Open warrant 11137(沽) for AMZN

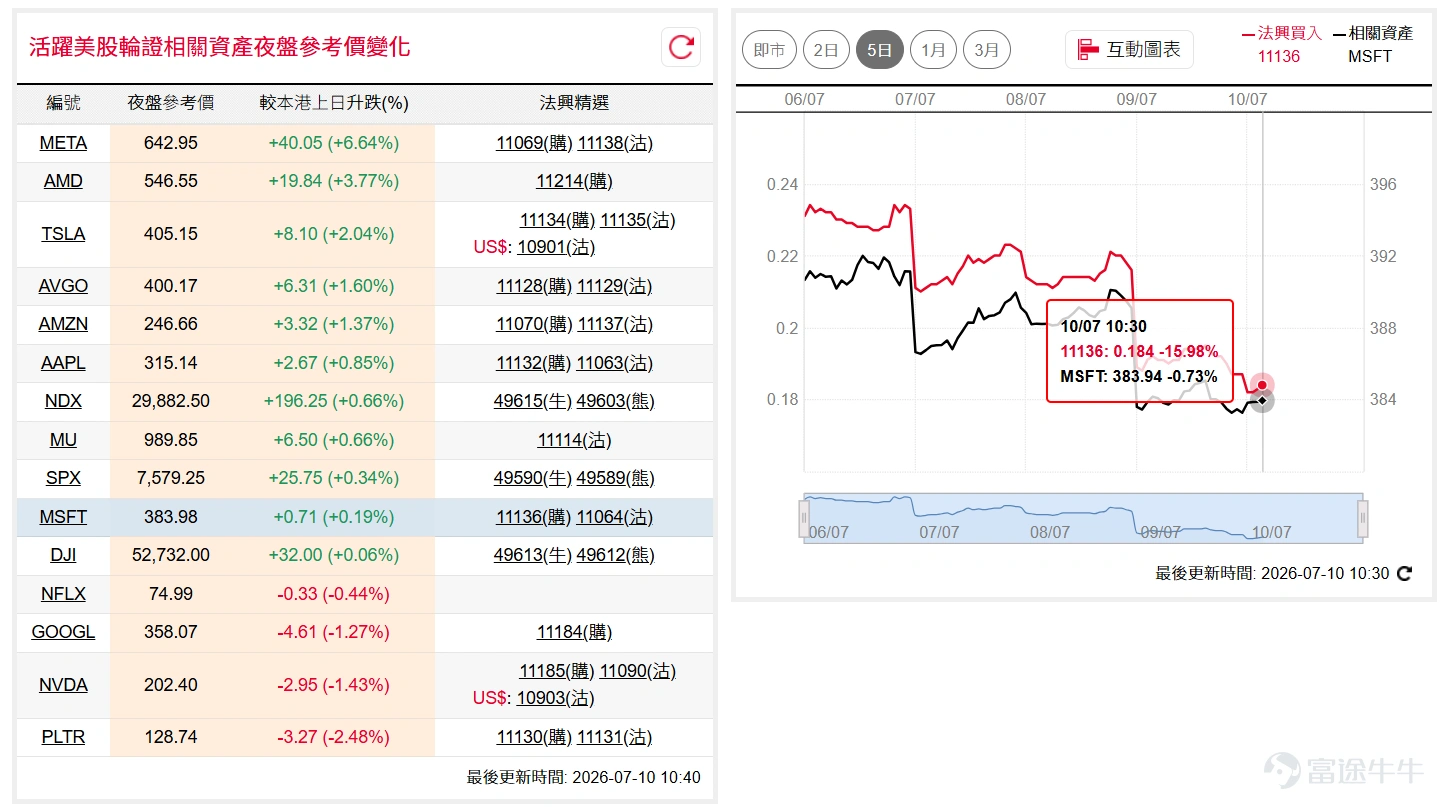[x=615, y=324]
